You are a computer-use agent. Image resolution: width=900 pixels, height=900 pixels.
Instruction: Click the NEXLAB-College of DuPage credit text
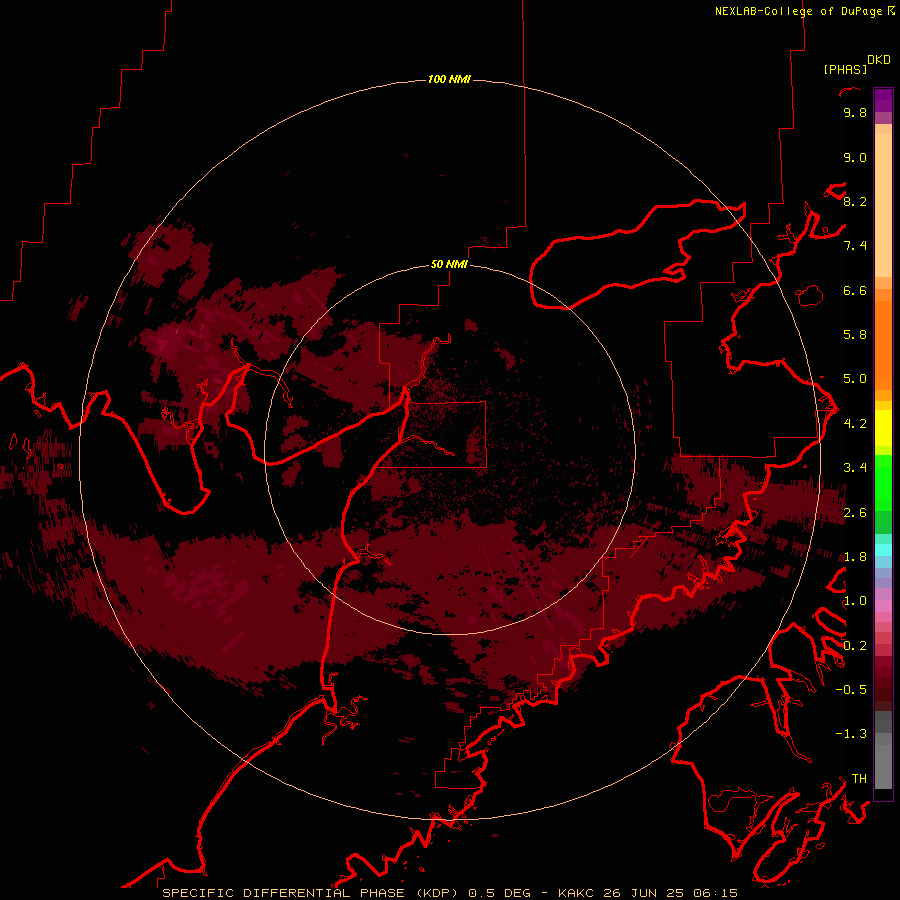coord(805,11)
